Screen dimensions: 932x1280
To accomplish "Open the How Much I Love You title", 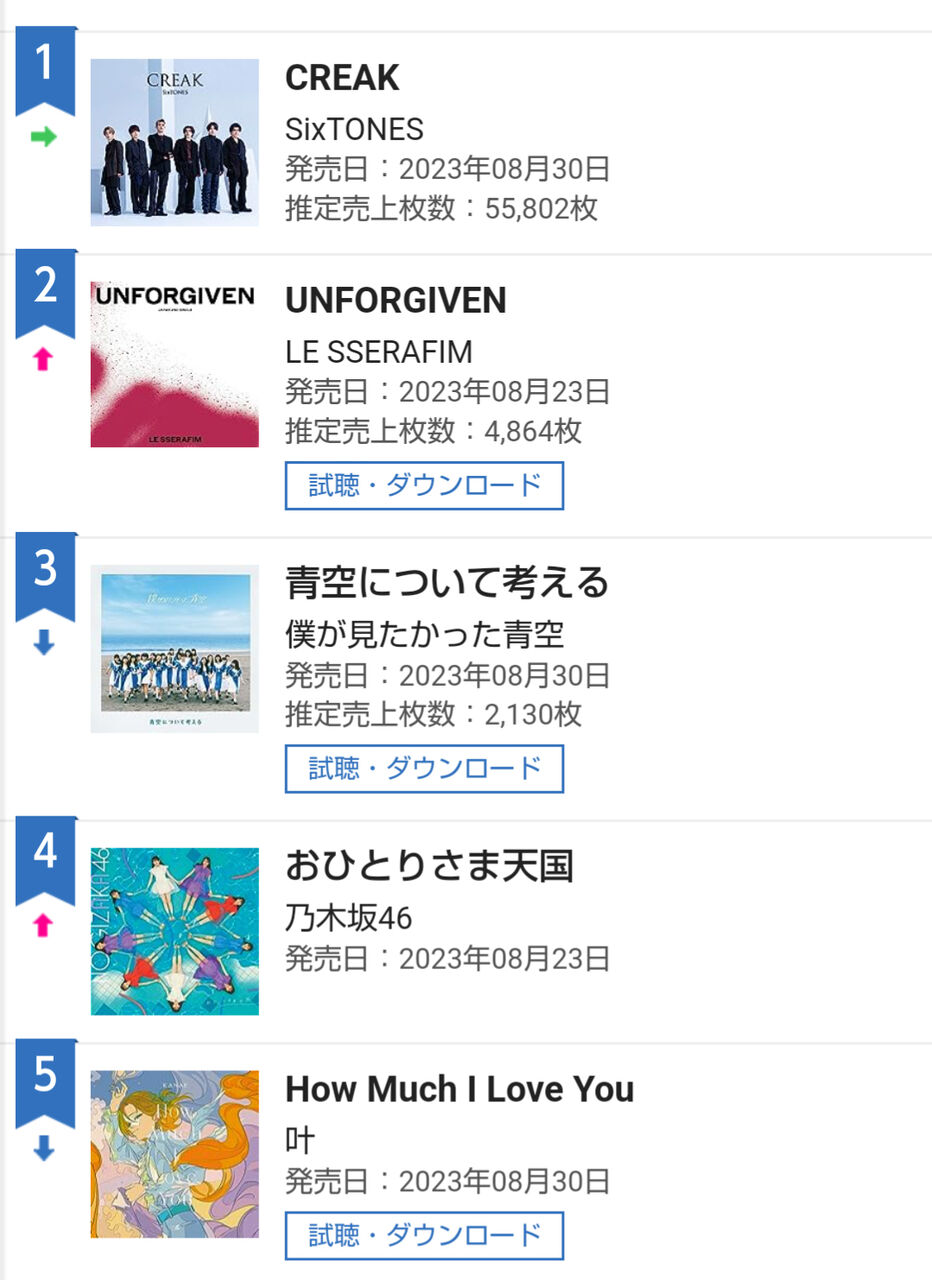I will tap(460, 1089).
